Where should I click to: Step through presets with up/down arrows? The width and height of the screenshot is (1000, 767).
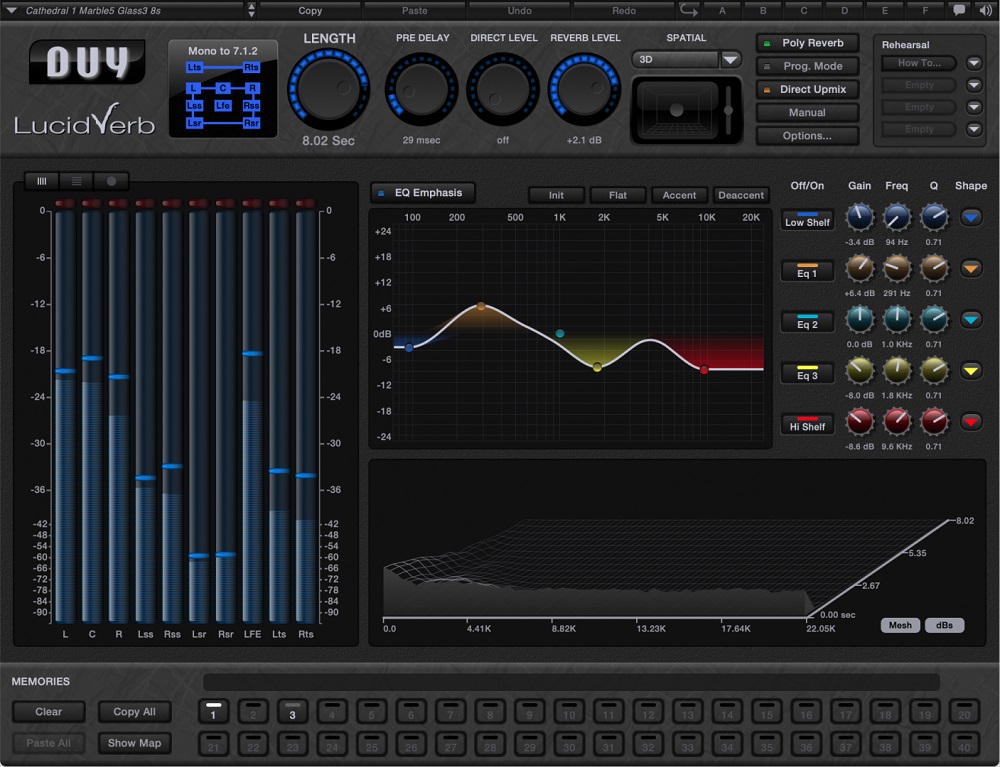251,10
